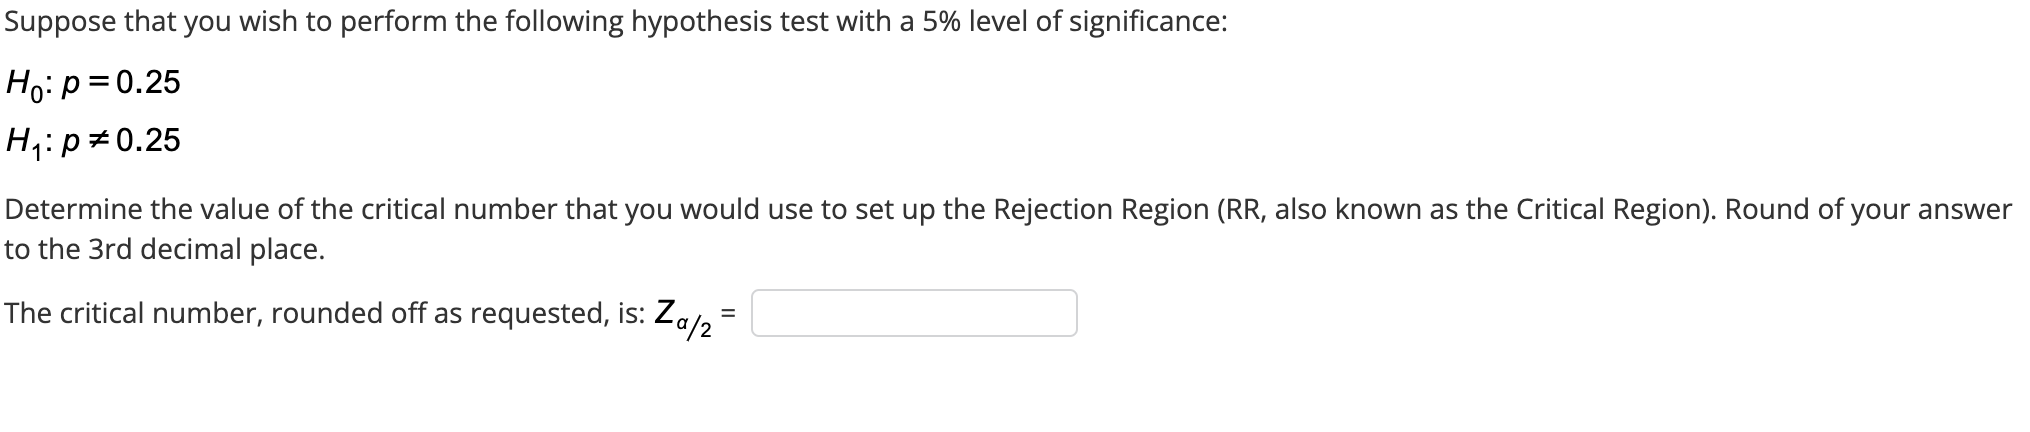
Task: Click the words 'Rejection Region'
Action: (1101, 209)
